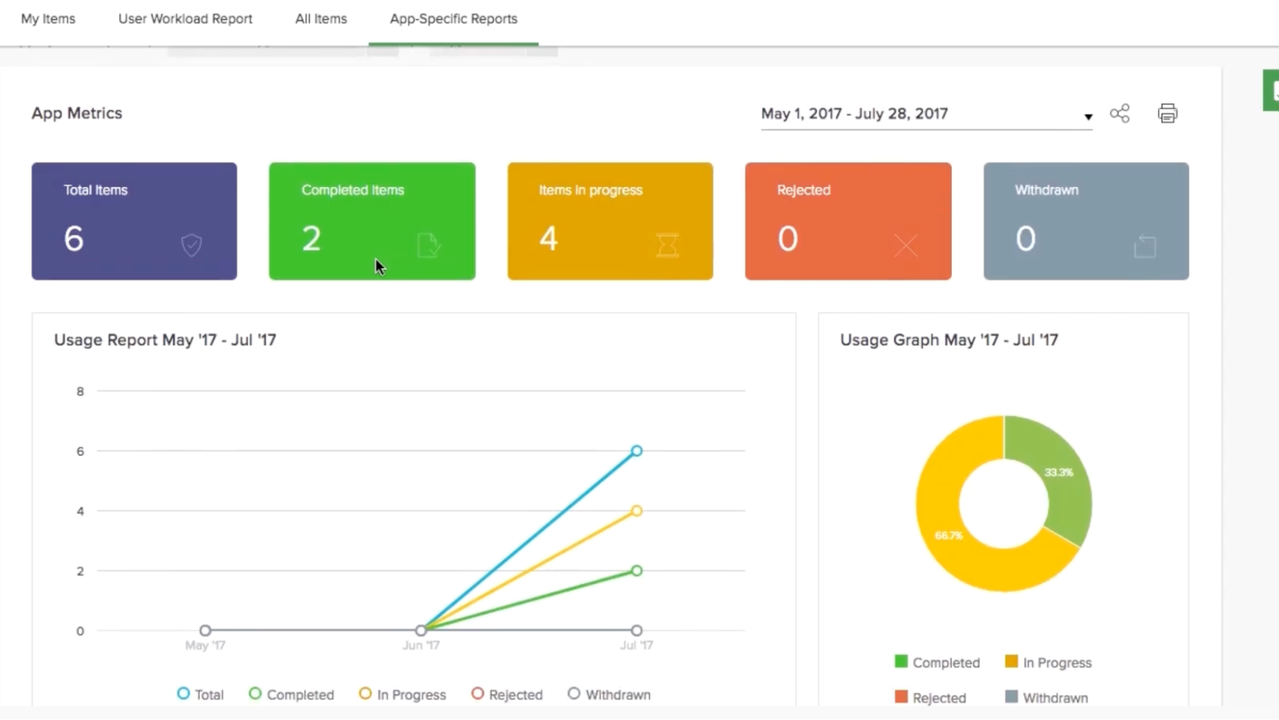1279x720 pixels.
Task: Click the share icon beside date range
Action: coord(1119,114)
